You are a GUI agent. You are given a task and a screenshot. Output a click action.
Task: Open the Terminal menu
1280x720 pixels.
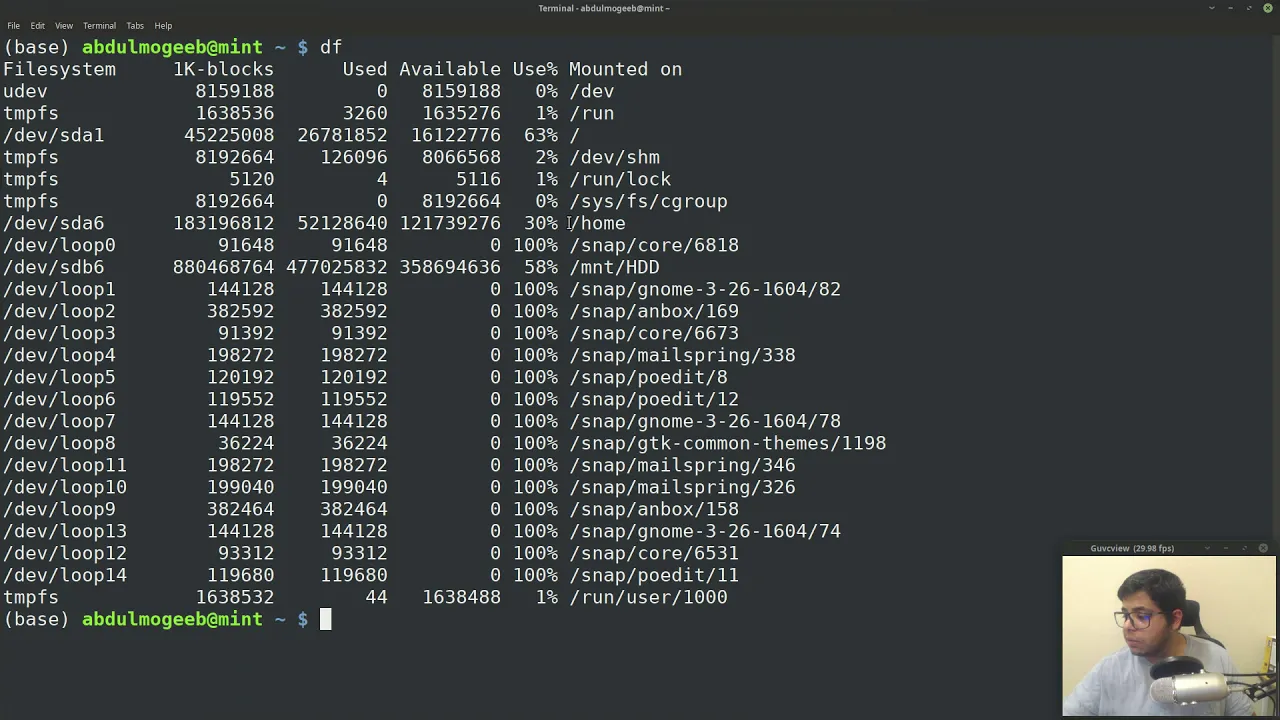click(x=99, y=25)
